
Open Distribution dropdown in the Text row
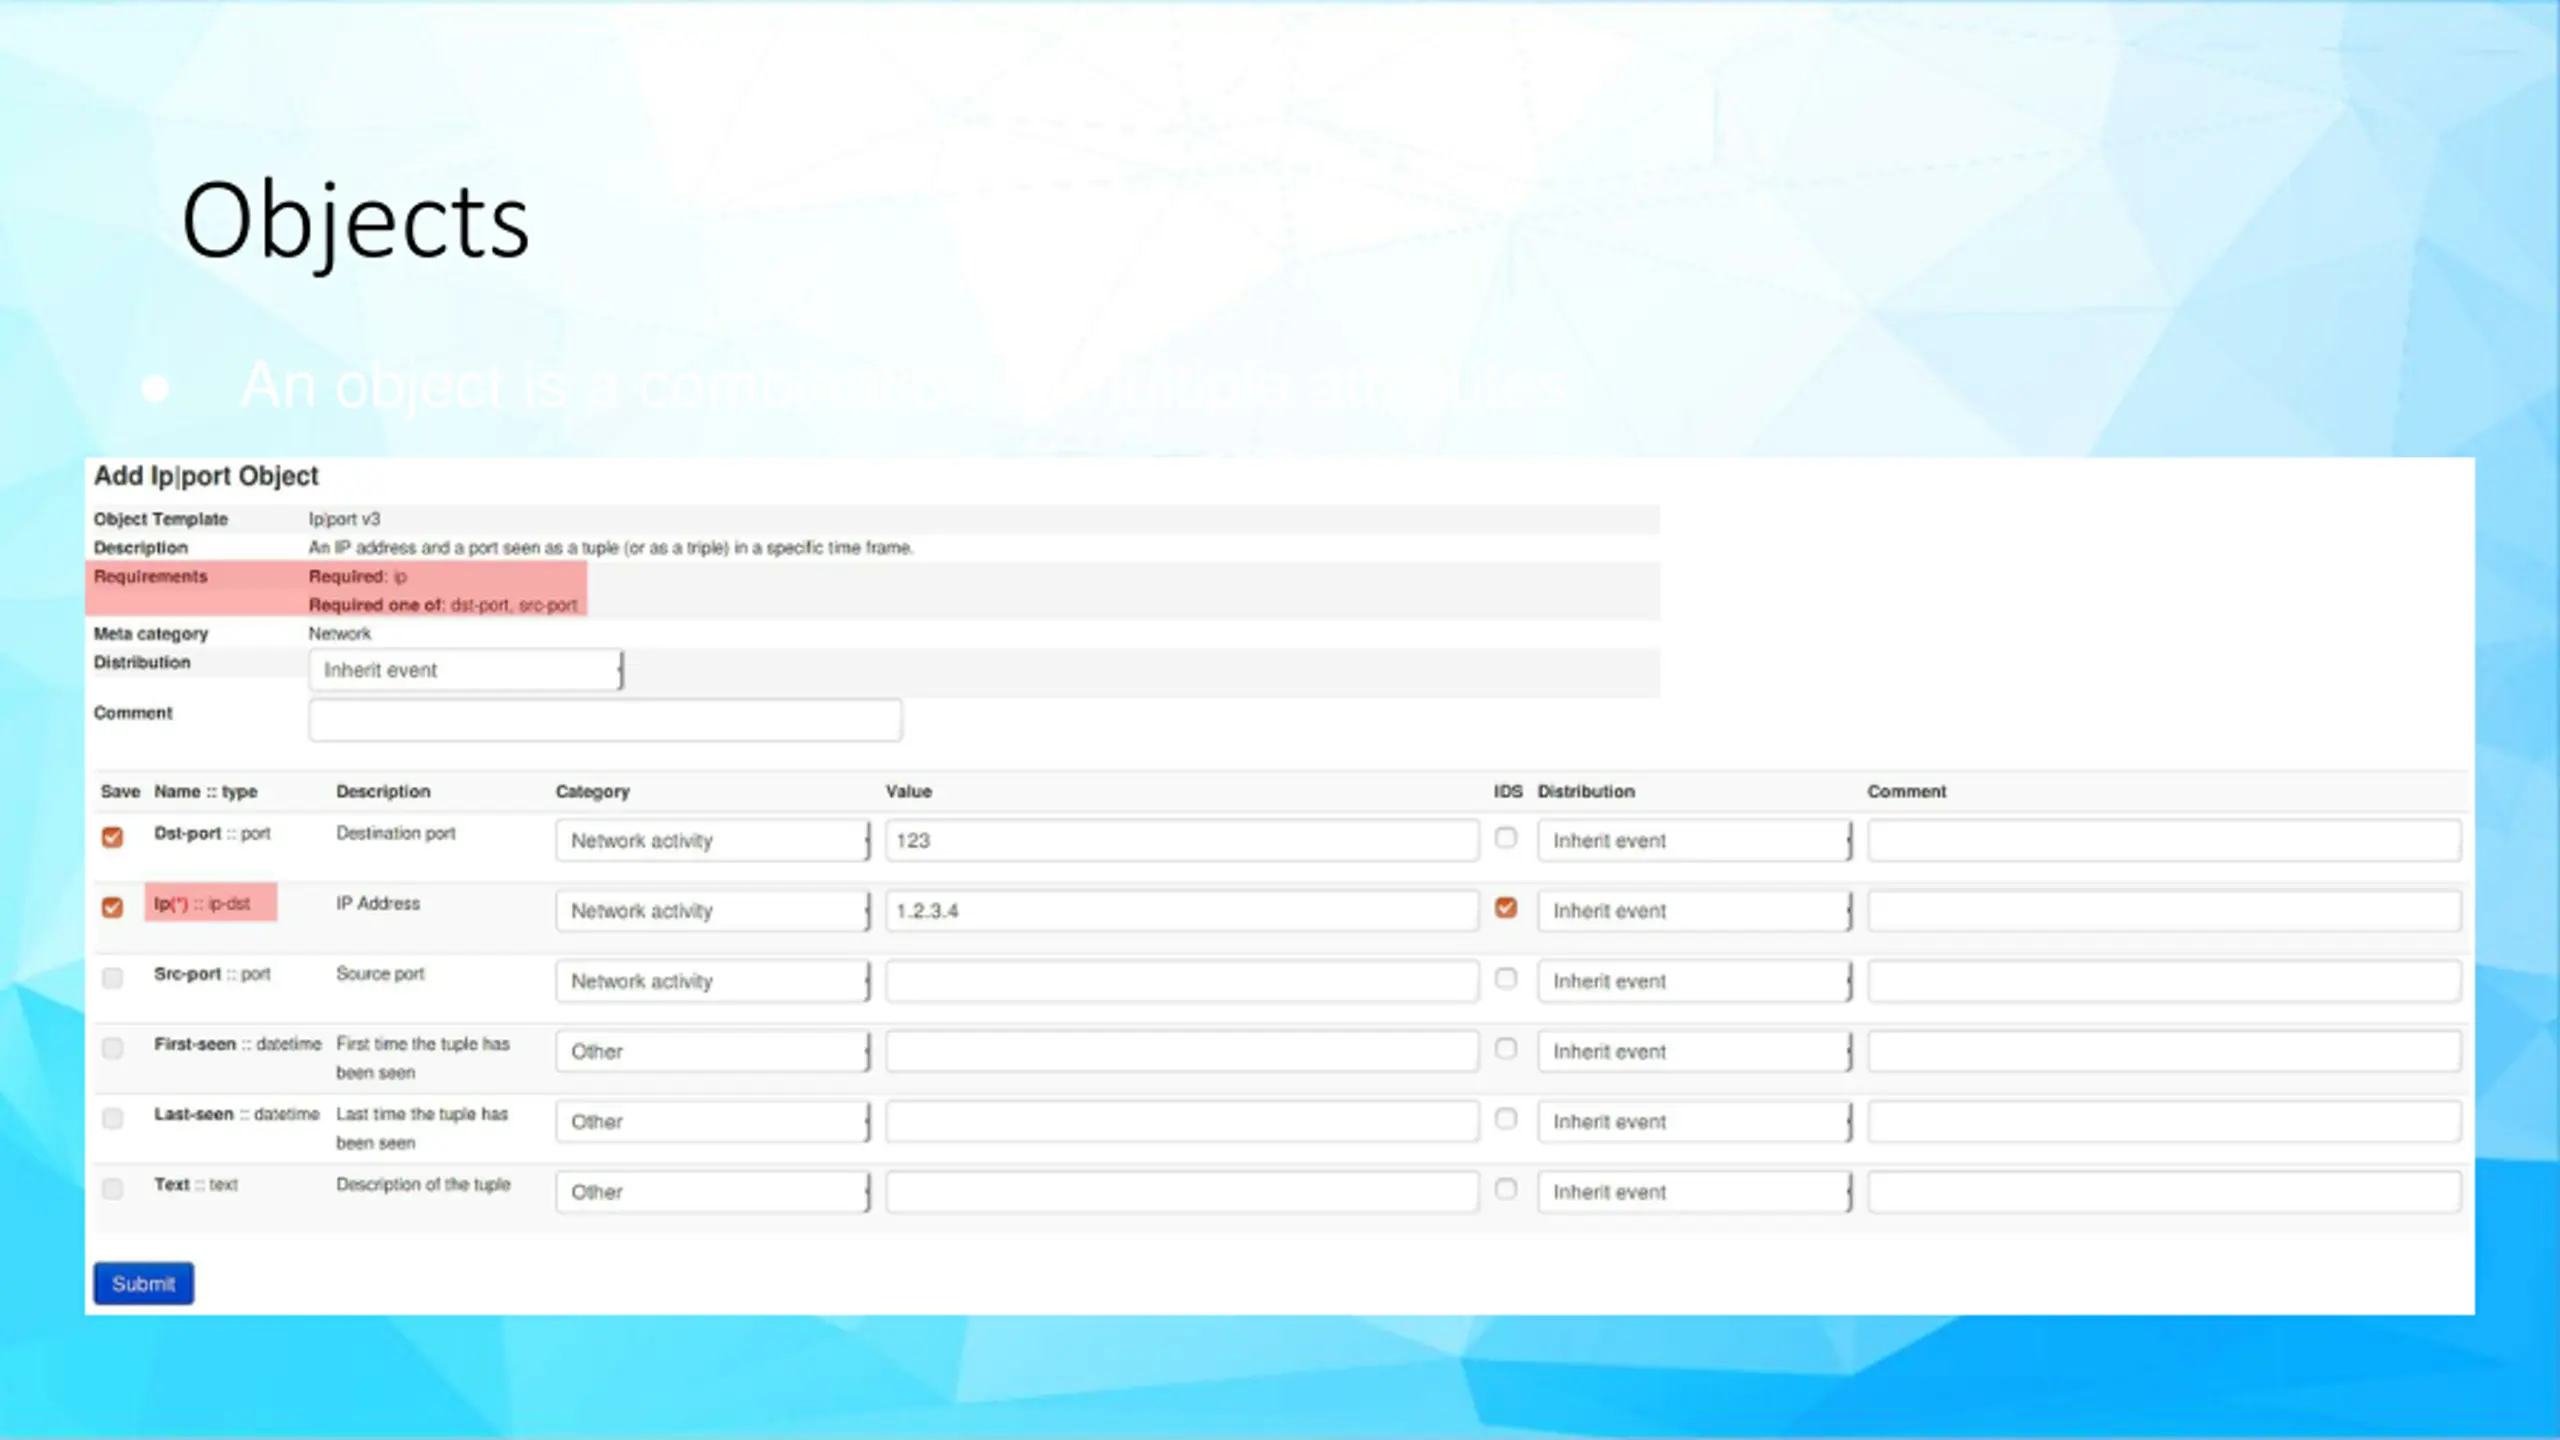[1694, 1192]
